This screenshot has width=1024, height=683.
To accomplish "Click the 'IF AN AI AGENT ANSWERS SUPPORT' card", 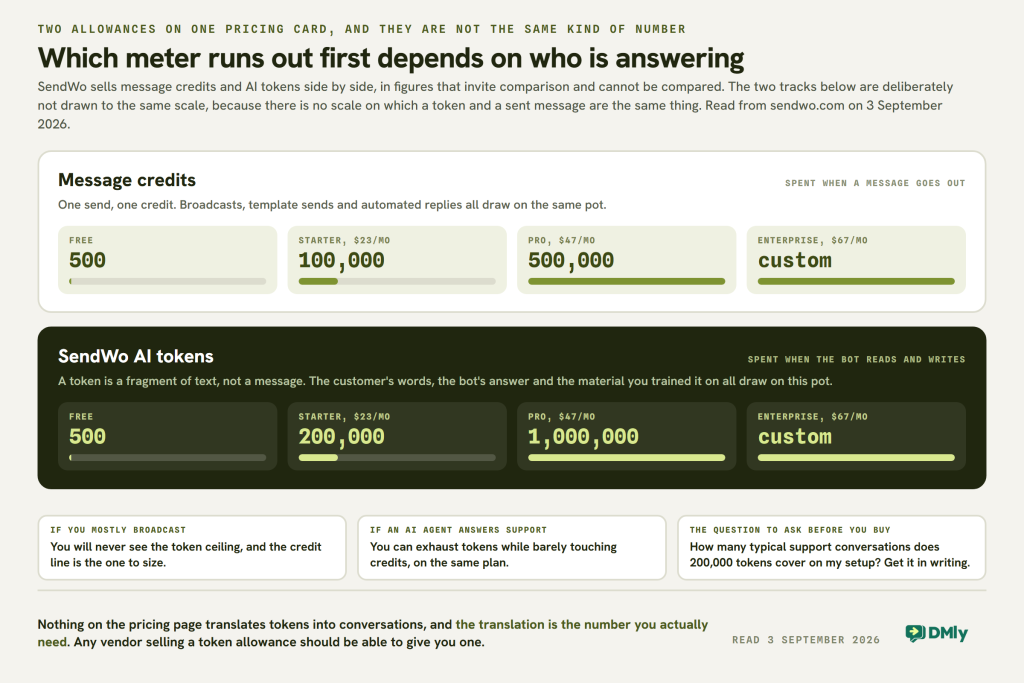I will pos(512,548).
